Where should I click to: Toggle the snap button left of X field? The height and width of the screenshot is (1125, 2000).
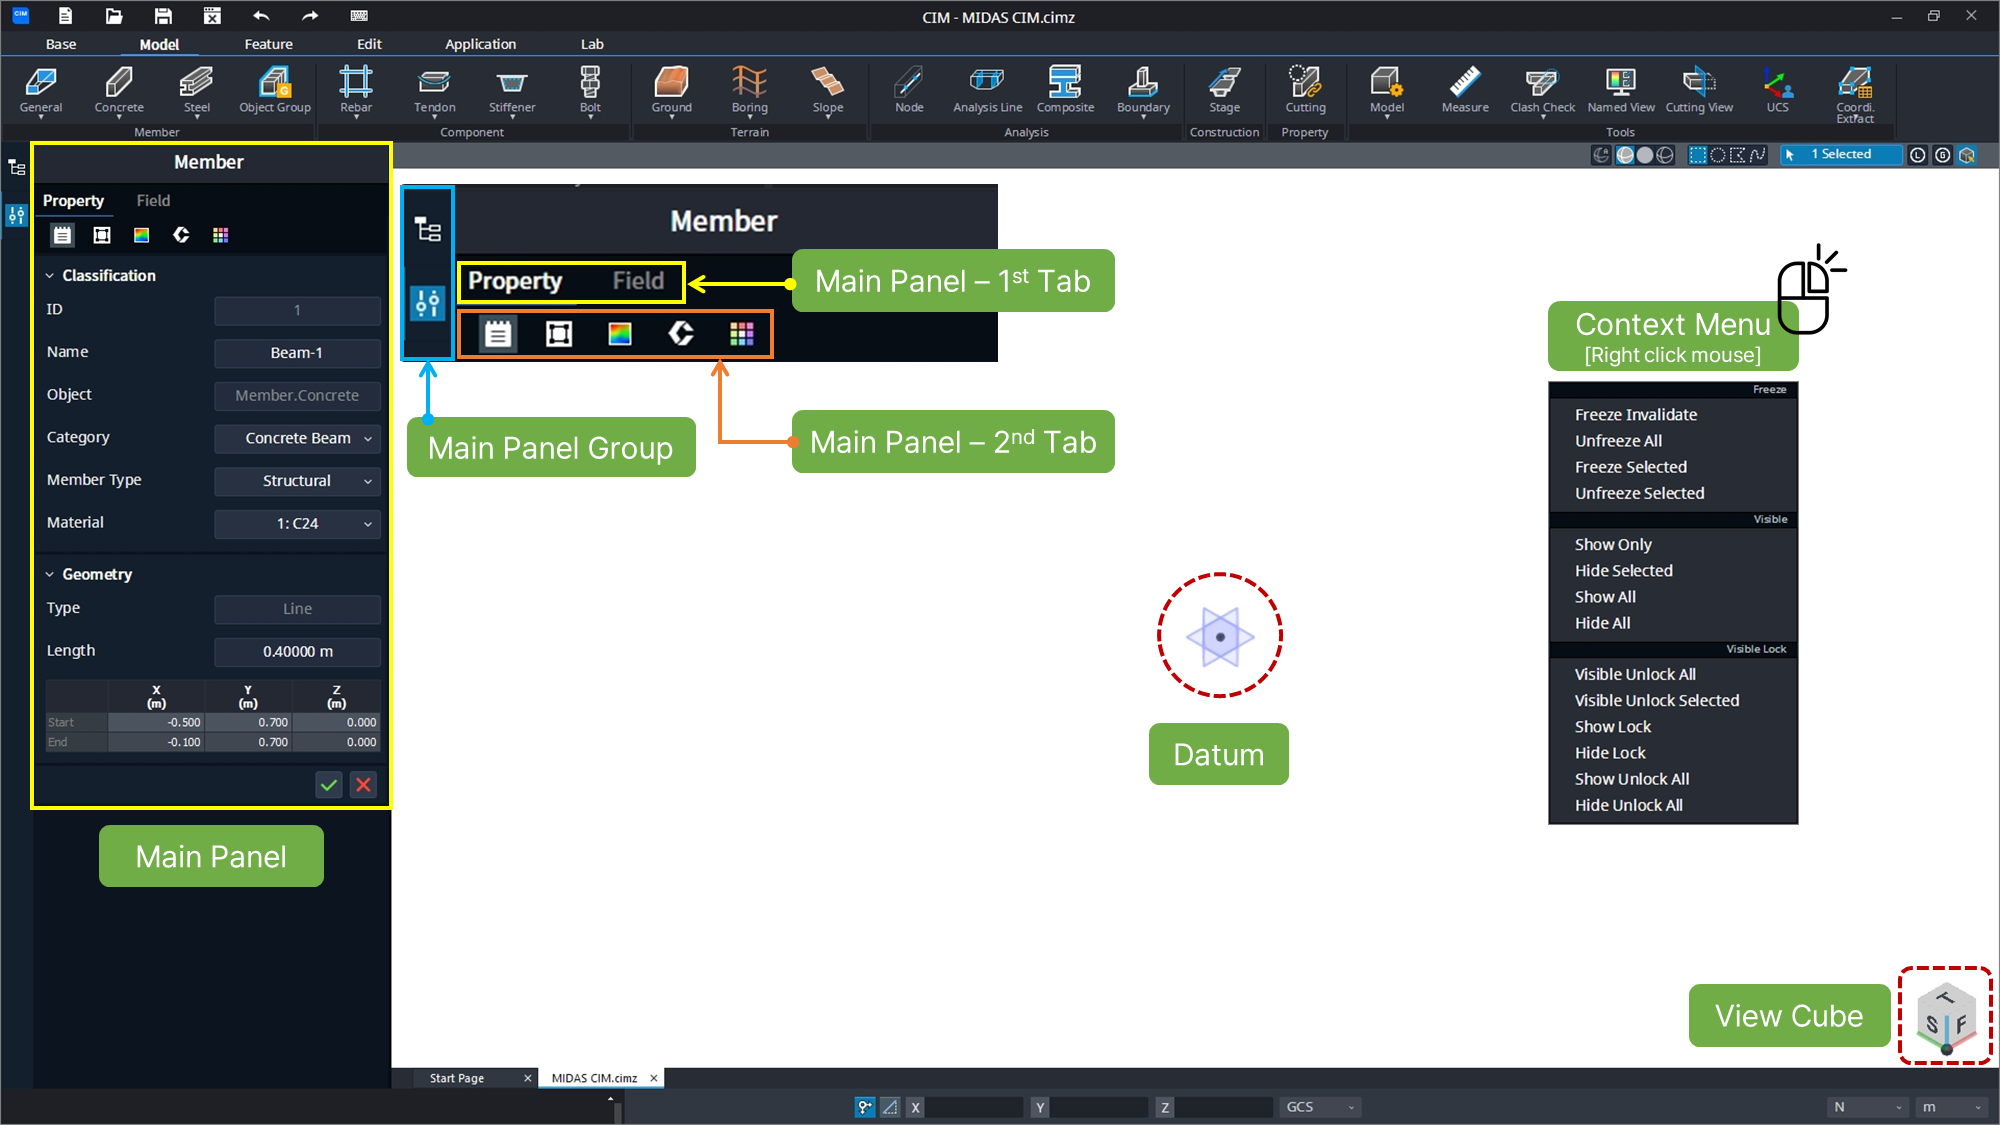[865, 1107]
